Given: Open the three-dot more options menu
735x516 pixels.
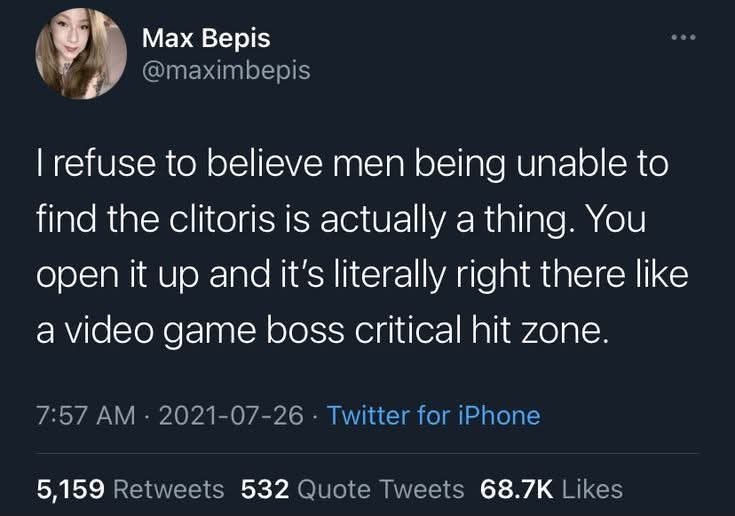Looking at the screenshot, I should (683, 37).
